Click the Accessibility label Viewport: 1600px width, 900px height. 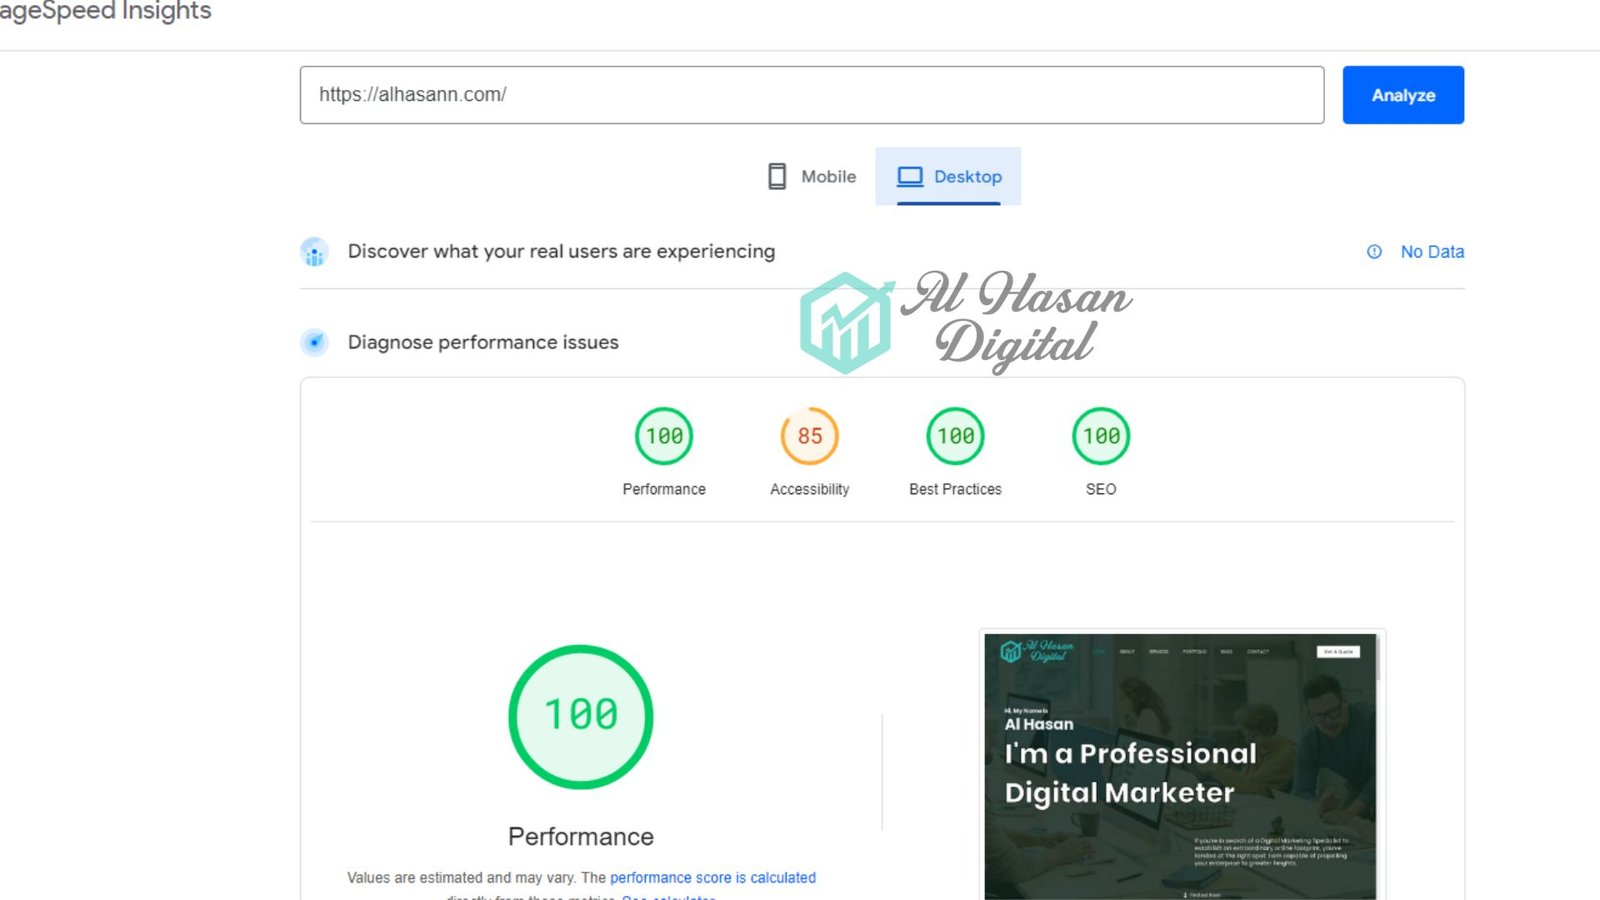tap(810, 489)
